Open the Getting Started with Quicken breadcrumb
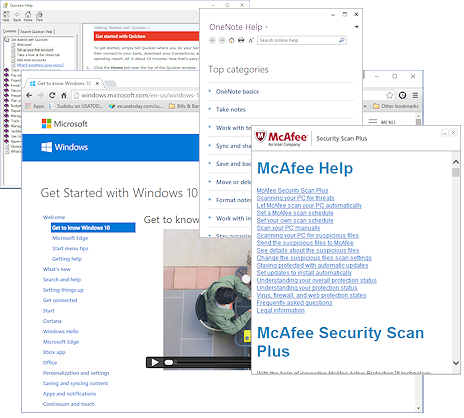The image size is (464, 418). click(x=122, y=28)
